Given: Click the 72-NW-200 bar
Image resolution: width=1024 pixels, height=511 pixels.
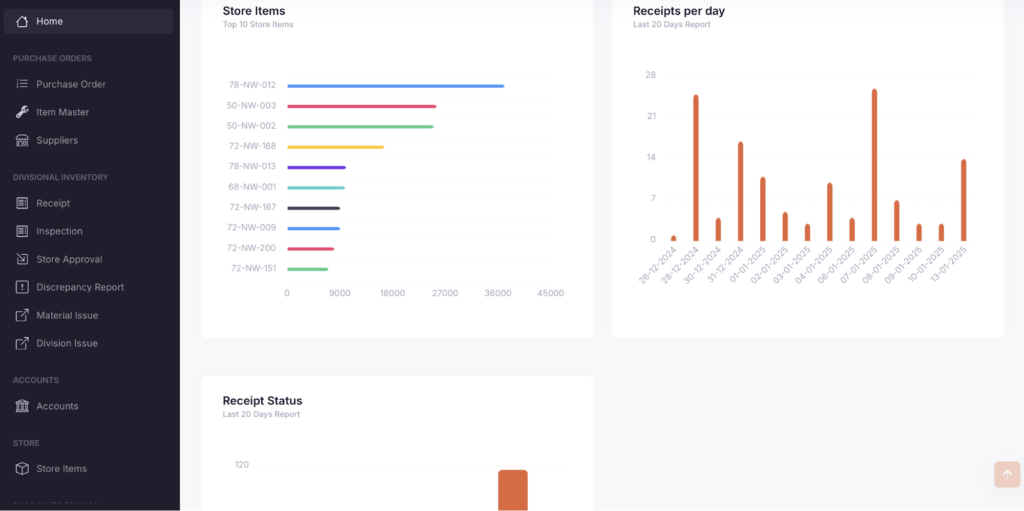Looking at the screenshot, I should (x=310, y=248).
